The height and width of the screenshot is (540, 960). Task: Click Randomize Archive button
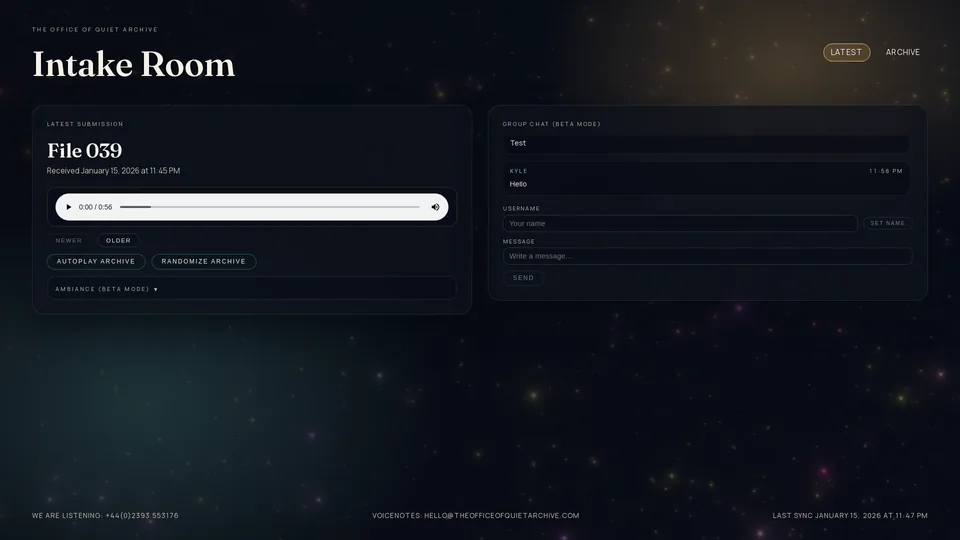coord(203,261)
